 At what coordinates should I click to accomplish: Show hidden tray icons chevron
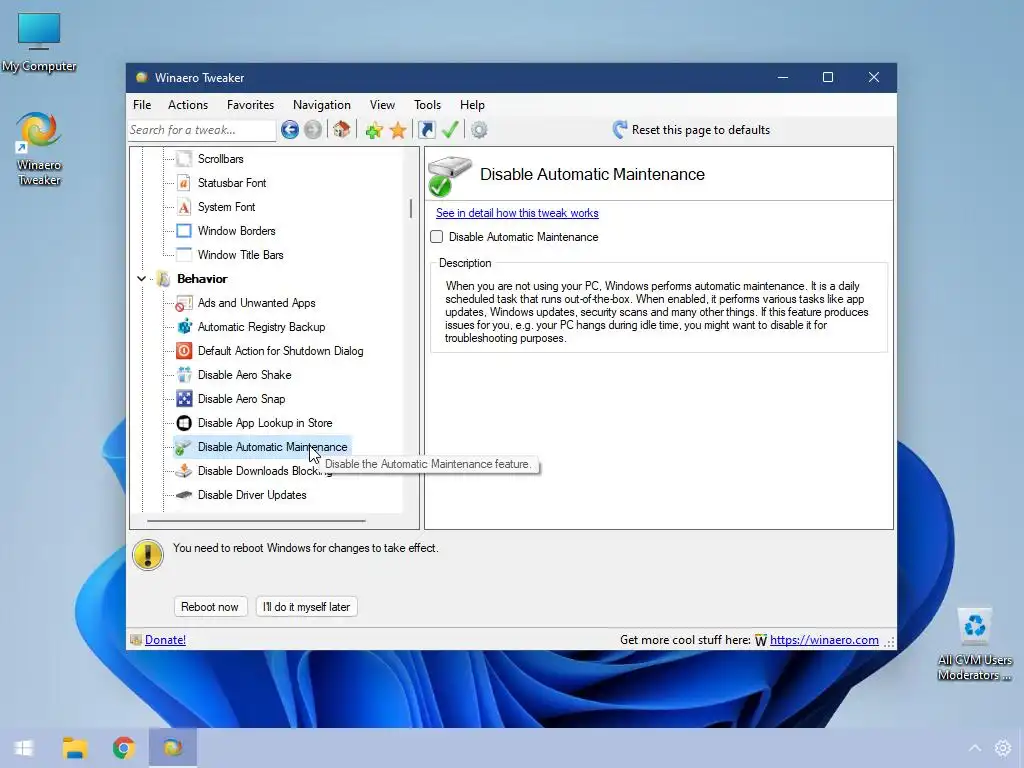tap(974, 748)
